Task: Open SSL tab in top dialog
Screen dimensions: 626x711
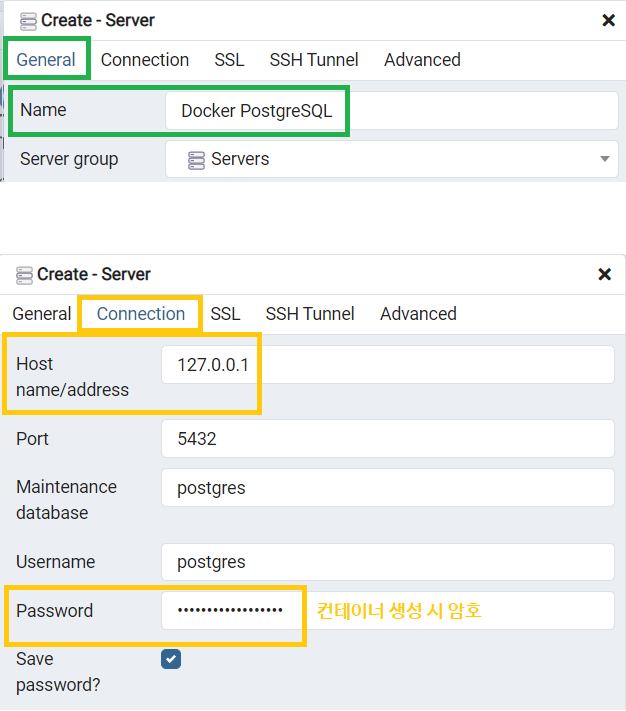Action: 229,60
